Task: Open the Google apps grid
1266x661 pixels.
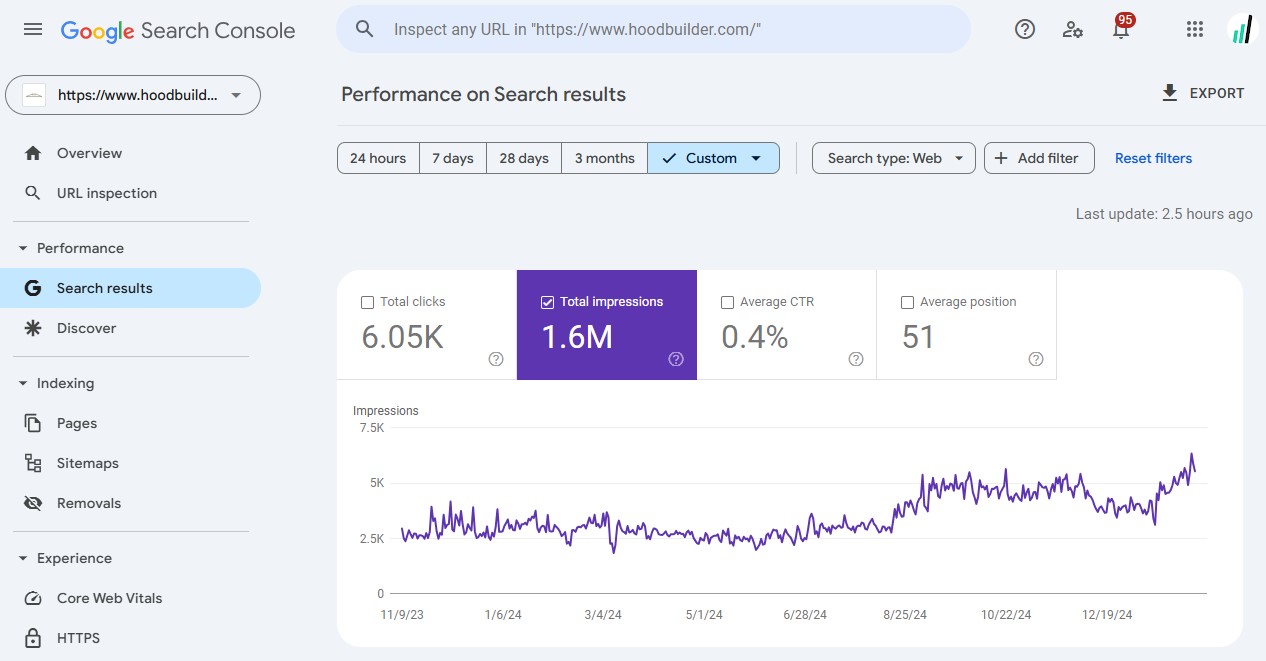Action: pos(1194,30)
